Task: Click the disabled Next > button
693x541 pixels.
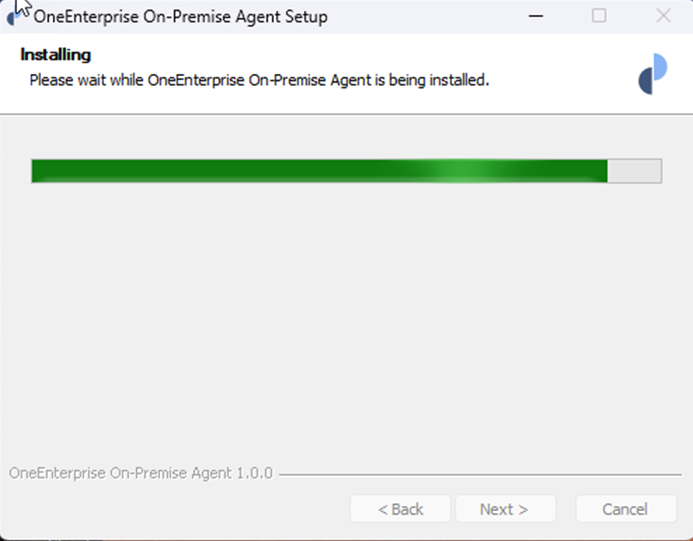Action: click(504, 509)
